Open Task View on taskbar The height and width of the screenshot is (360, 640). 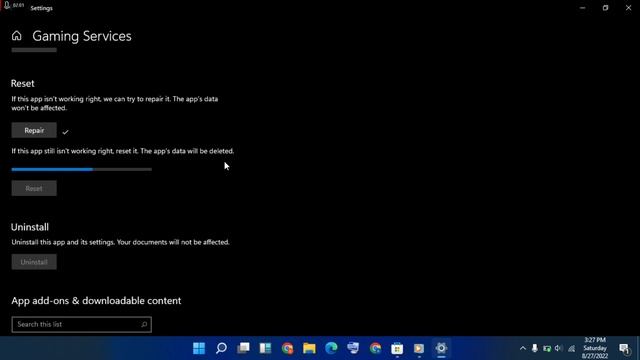click(244, 348)
